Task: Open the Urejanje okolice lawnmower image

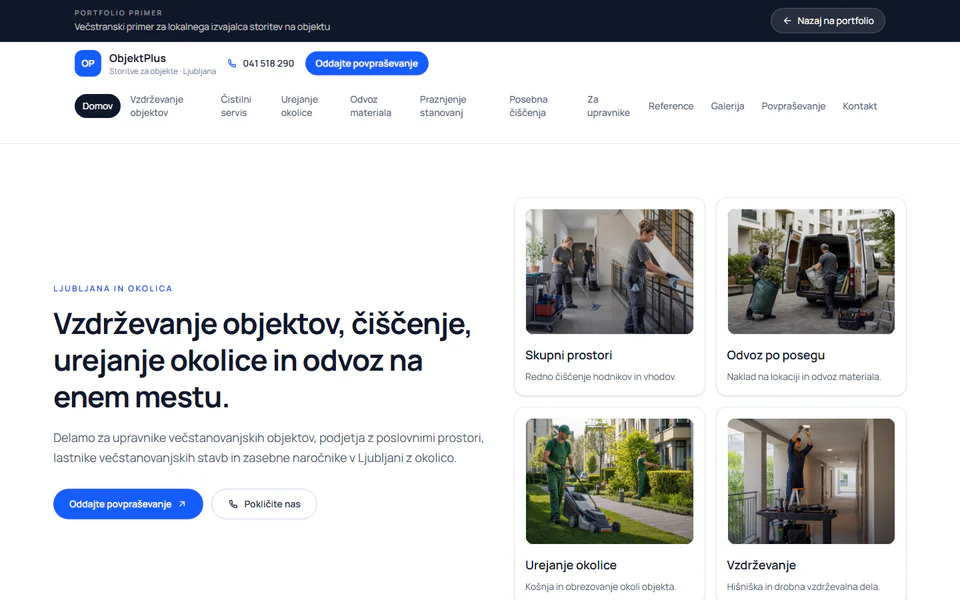Action: click(609, 481)
